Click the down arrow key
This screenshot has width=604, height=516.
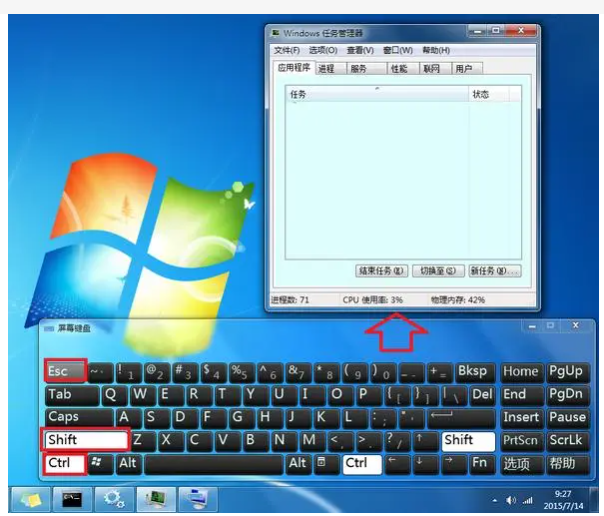tap(424, 464)
